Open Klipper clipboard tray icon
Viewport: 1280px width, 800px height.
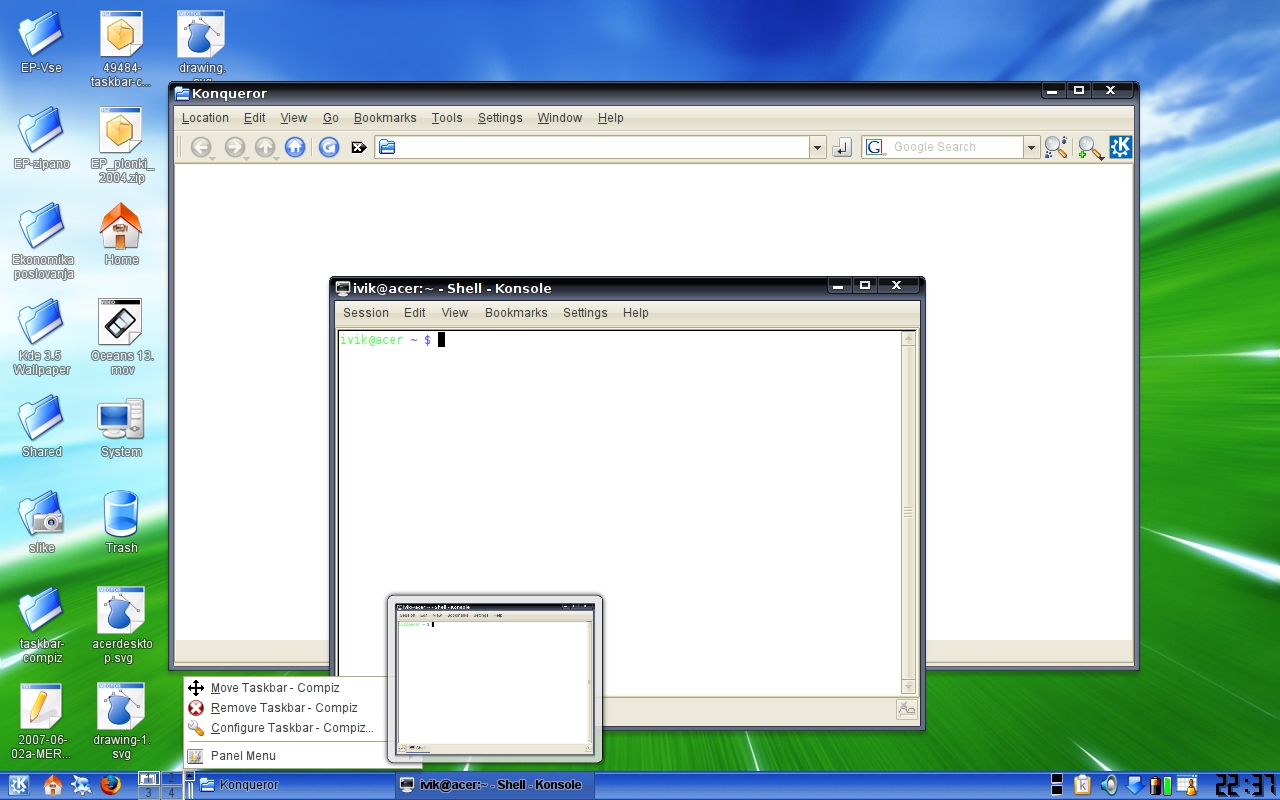tap(1082, 785)
